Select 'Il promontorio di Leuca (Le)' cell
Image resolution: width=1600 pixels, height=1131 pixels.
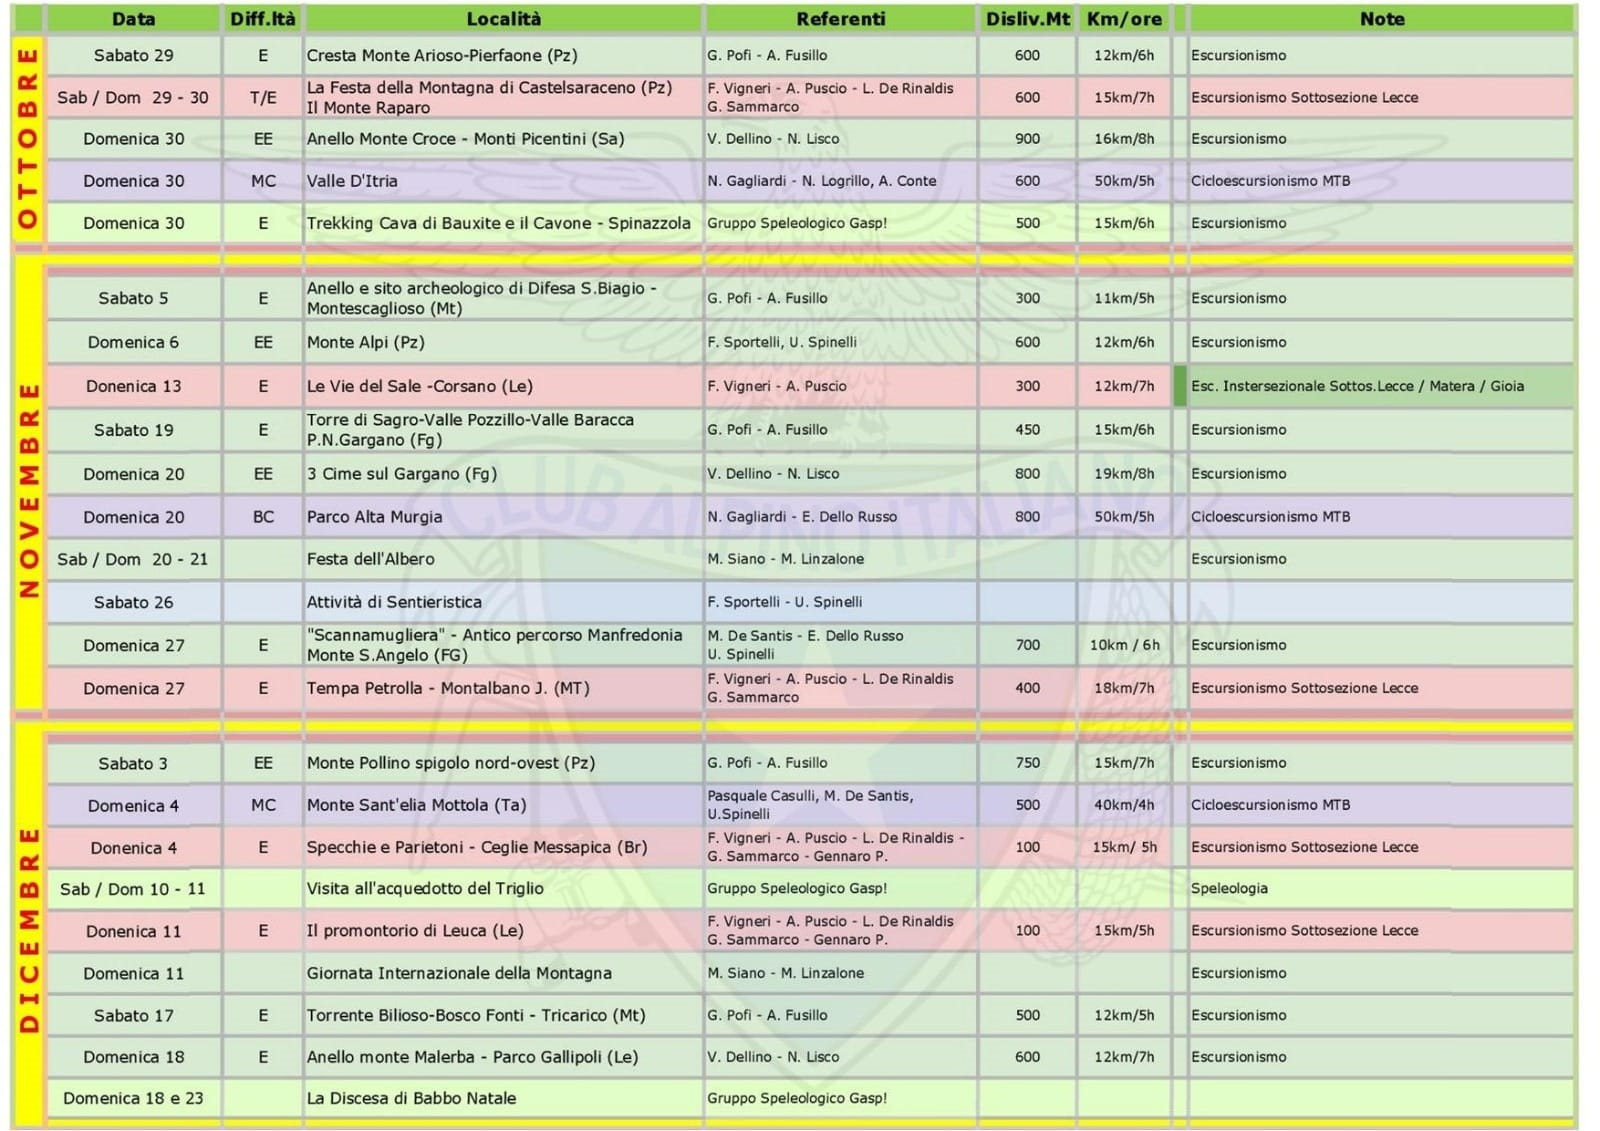(x=503, y=931)
